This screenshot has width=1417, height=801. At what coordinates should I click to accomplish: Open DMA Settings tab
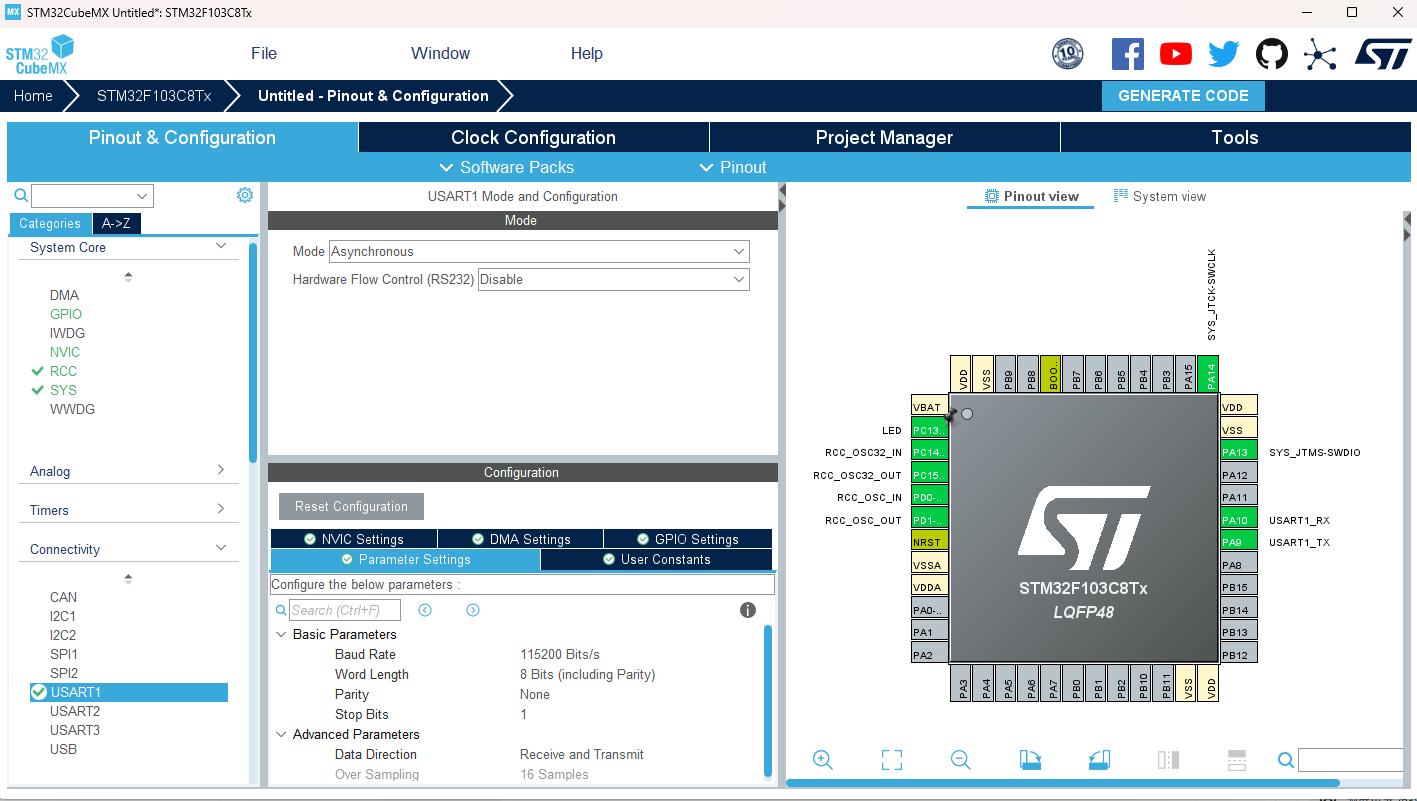click(x=520, y=539)
